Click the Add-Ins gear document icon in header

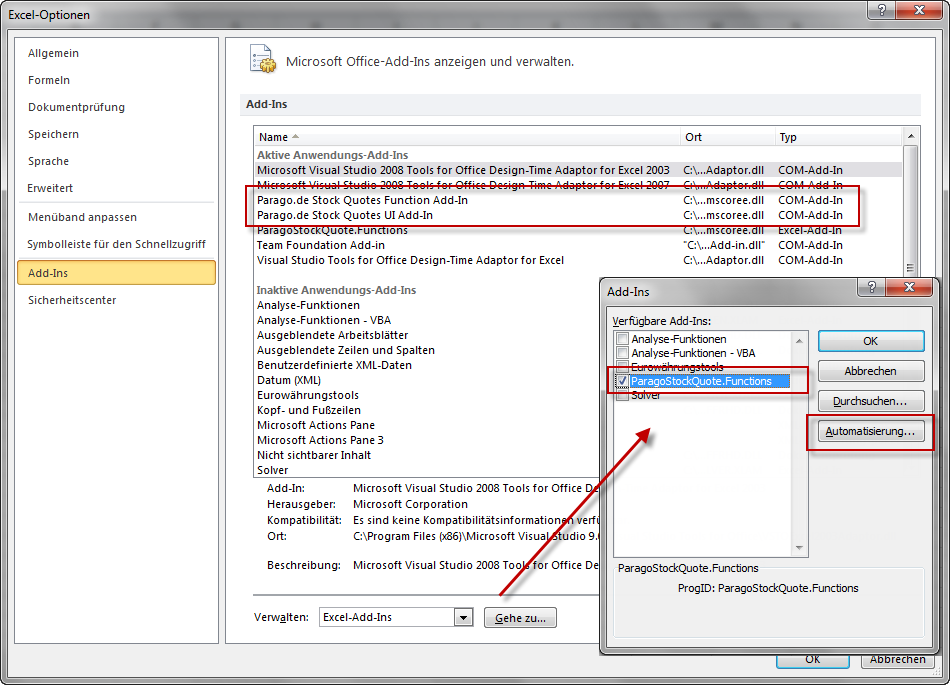coord(261,60)
